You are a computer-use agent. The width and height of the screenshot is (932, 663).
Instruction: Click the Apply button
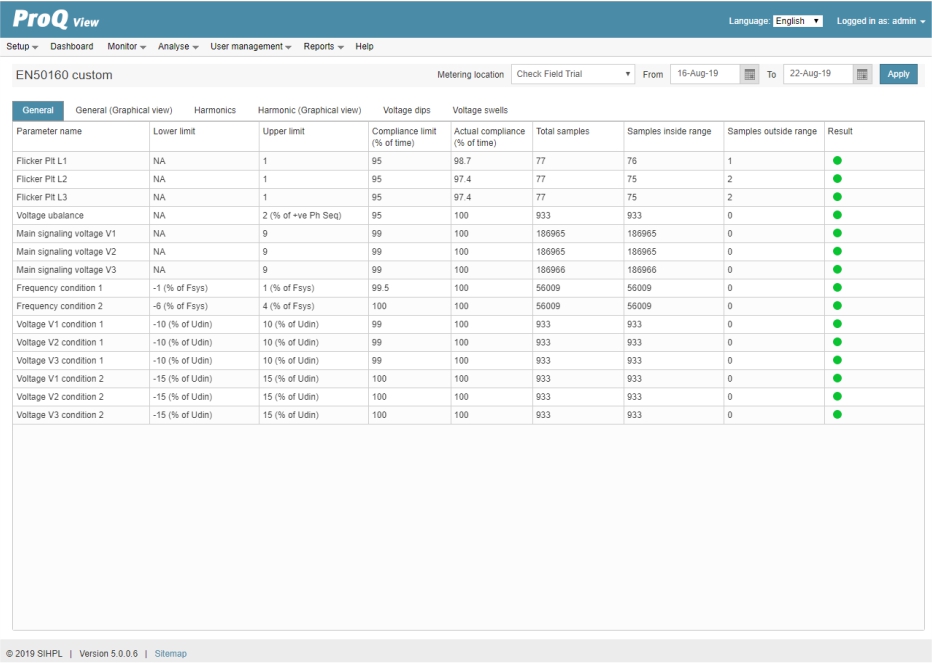(x=898, y=74)
